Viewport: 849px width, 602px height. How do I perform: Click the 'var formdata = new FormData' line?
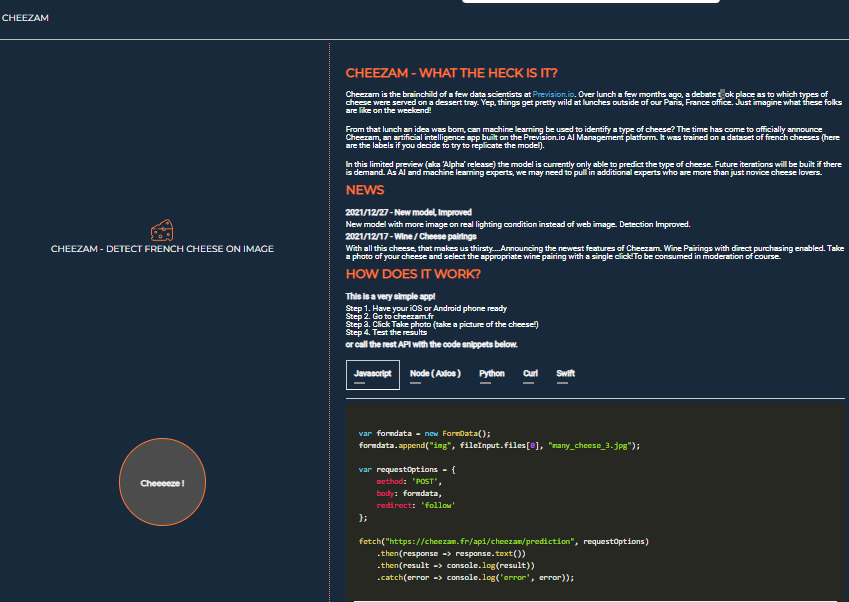click(424, 434)
